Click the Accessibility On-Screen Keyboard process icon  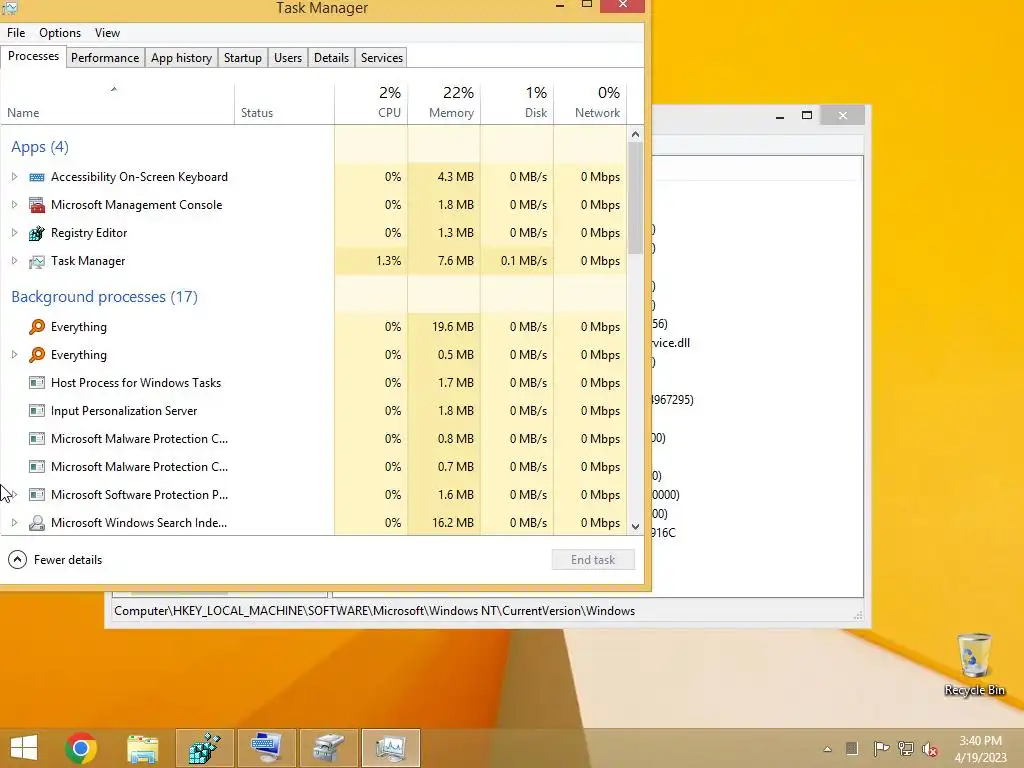point(37,177)
